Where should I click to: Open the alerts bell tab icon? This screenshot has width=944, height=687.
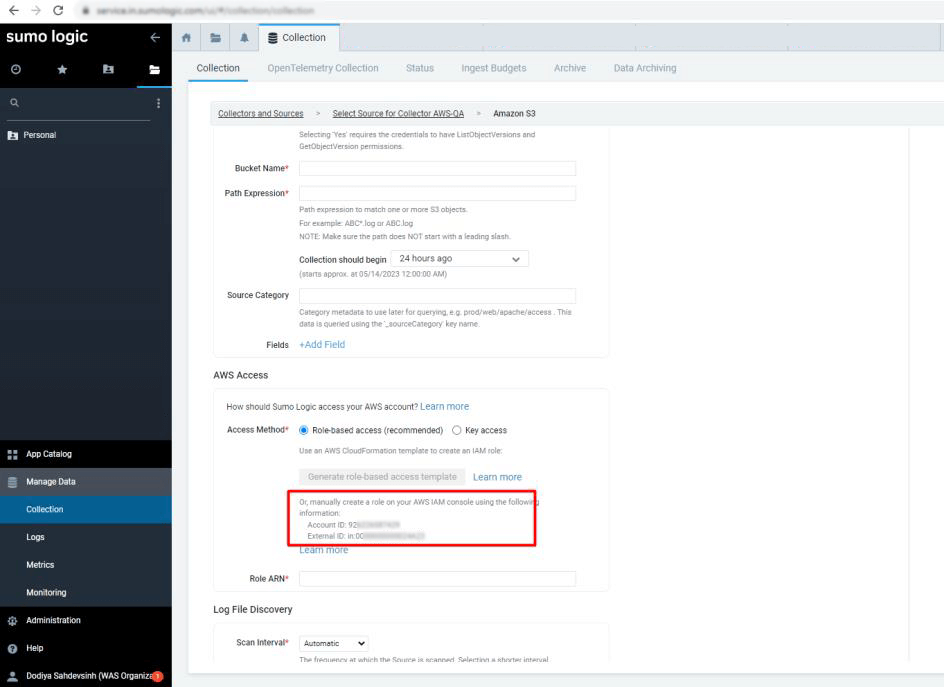(x=244, y=38)
